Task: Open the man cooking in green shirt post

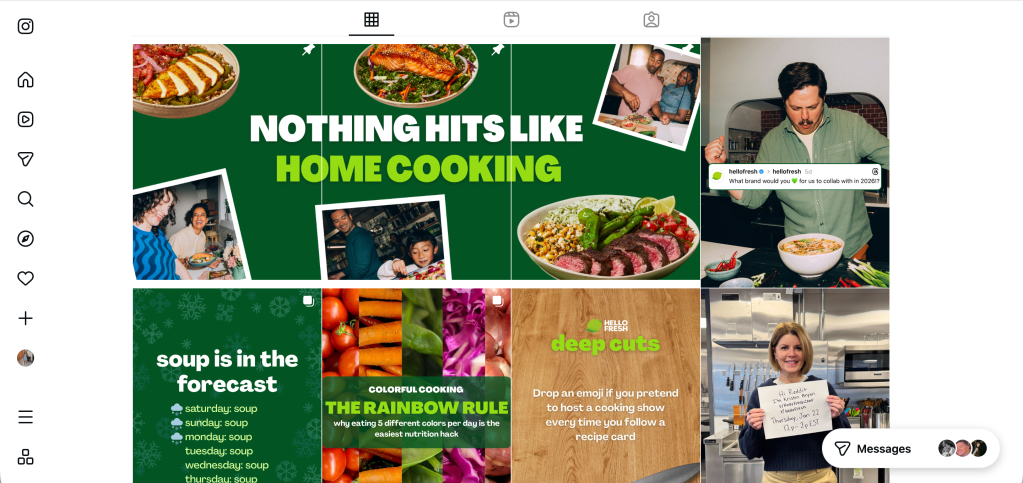Action: point(795,163)
